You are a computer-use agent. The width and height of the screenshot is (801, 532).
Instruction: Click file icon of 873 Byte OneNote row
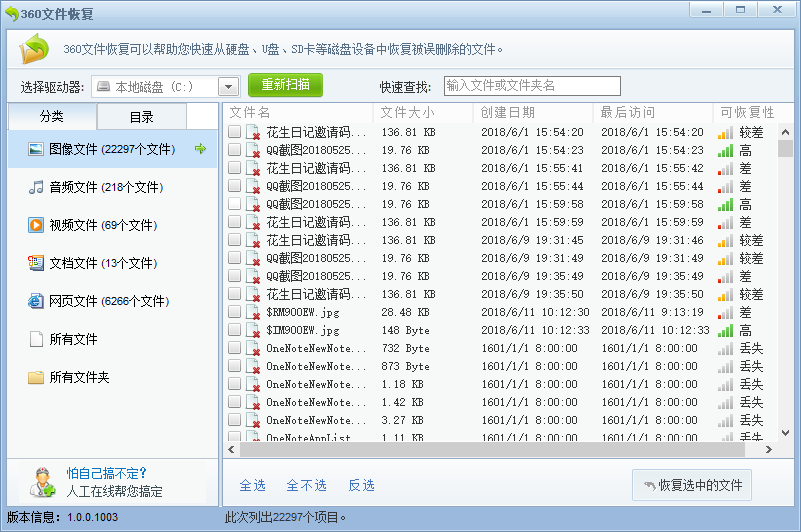point(253,366)
